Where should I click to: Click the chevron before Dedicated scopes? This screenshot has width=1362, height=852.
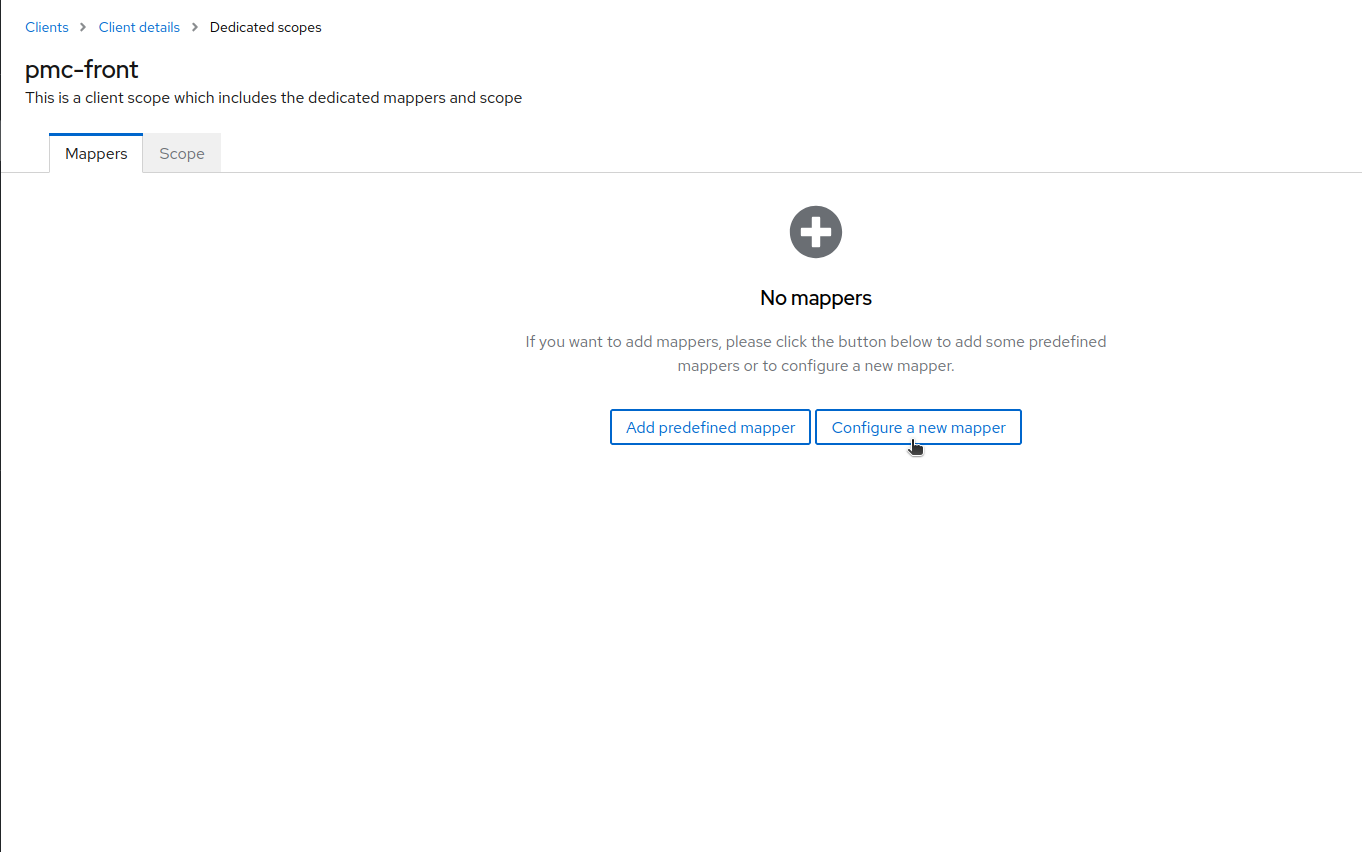point(195,28)
